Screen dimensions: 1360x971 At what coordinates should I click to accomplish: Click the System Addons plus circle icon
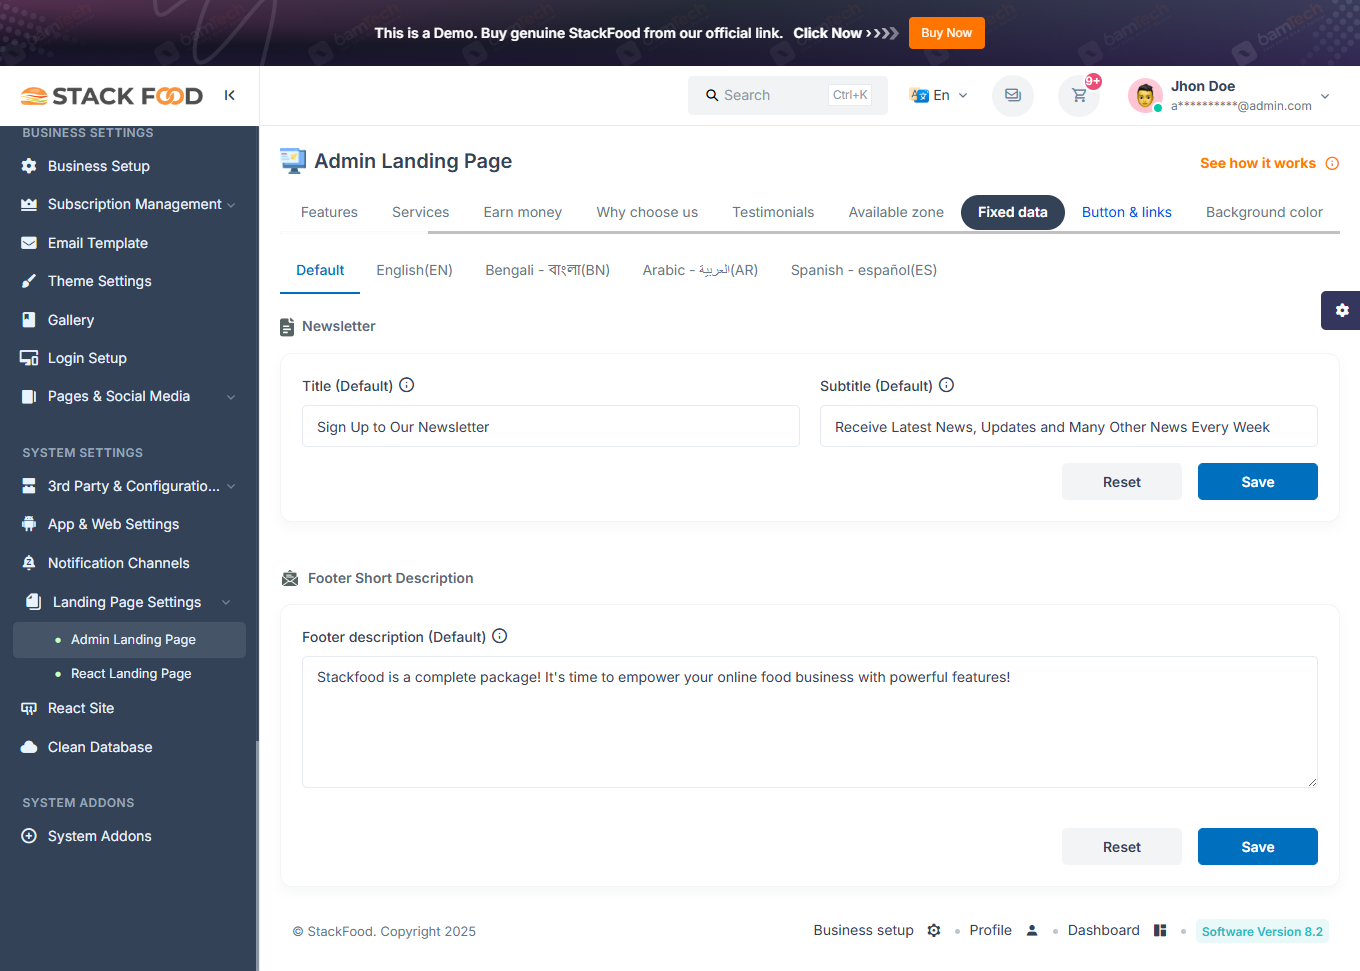pyautogui.click(x=29, y=836)
